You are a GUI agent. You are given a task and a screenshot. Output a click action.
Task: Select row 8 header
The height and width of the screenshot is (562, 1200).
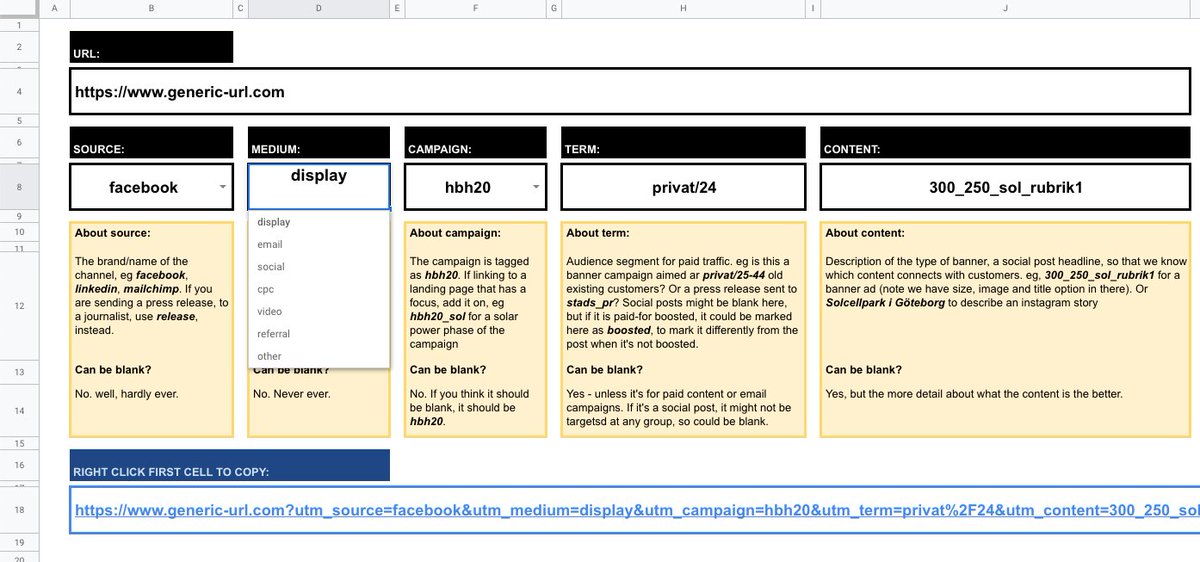click(x=20, y=187)
